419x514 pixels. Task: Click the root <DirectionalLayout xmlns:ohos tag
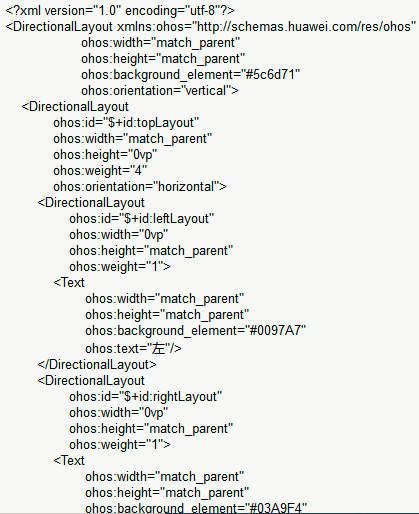[211, 27]
